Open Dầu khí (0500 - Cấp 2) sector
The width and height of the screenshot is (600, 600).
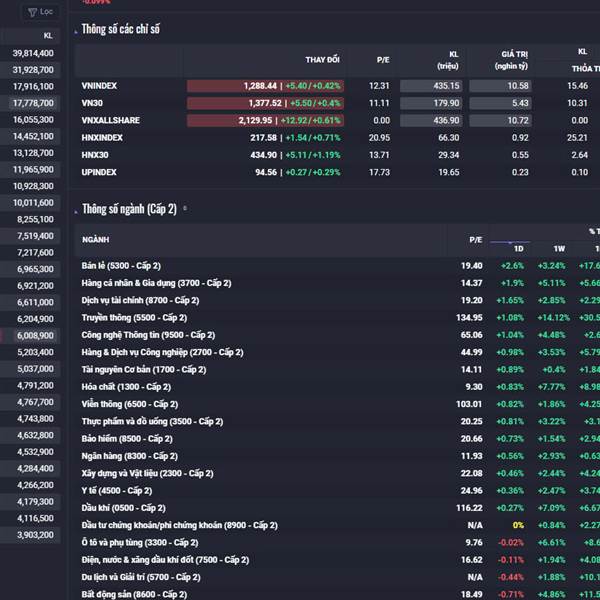[x=123, y=508]
